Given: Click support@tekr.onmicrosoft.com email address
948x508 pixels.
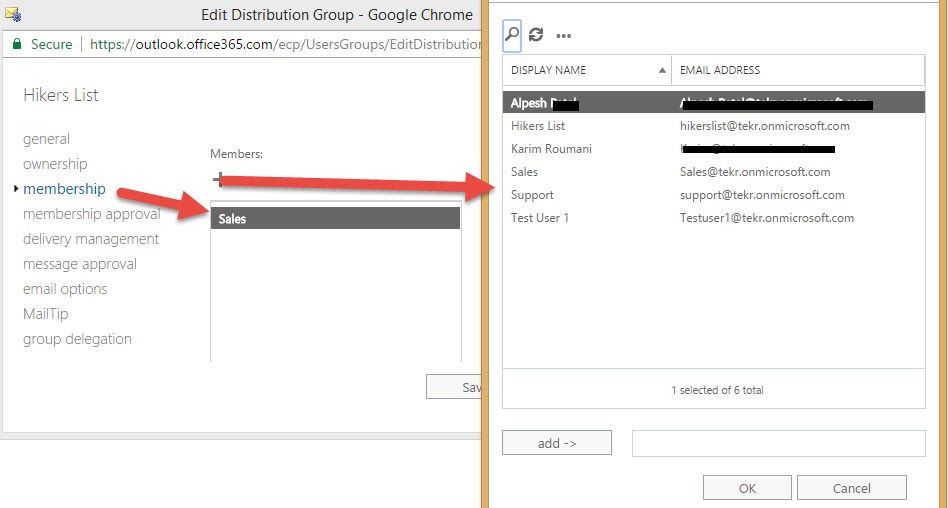Looking at the screenshot, I should (762, 195).
